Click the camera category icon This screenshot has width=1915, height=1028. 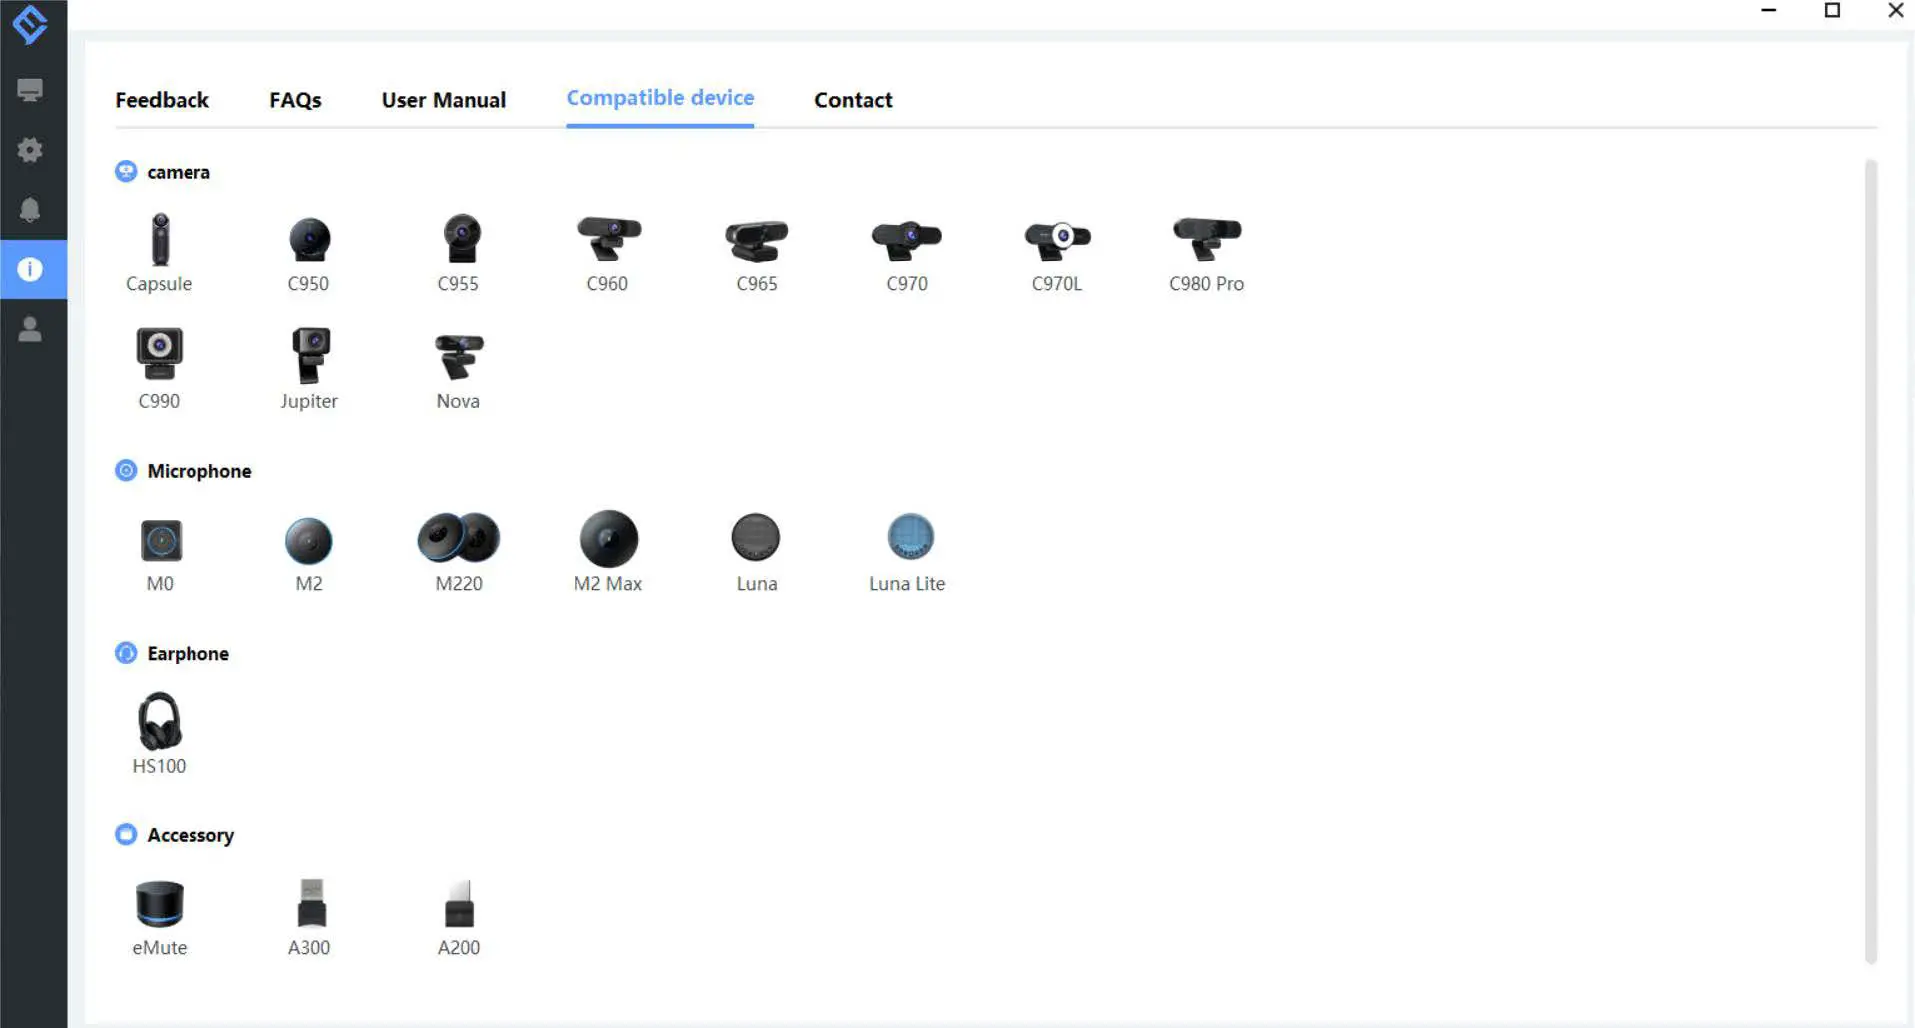(126, 171)
